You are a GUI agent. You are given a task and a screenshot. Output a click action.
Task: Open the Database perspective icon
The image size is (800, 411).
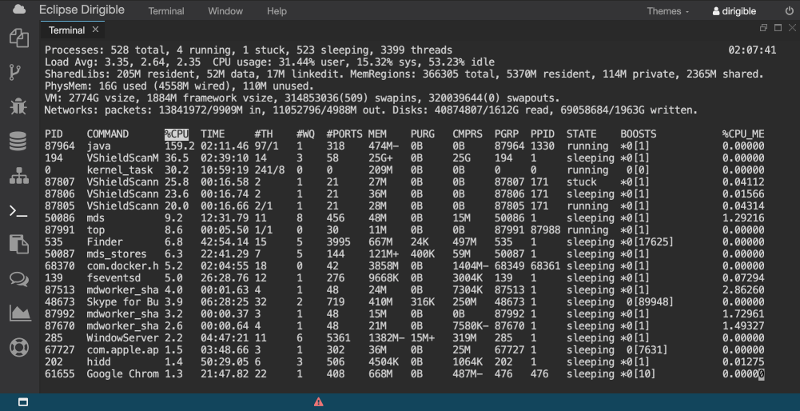click(x=18, y=141)
